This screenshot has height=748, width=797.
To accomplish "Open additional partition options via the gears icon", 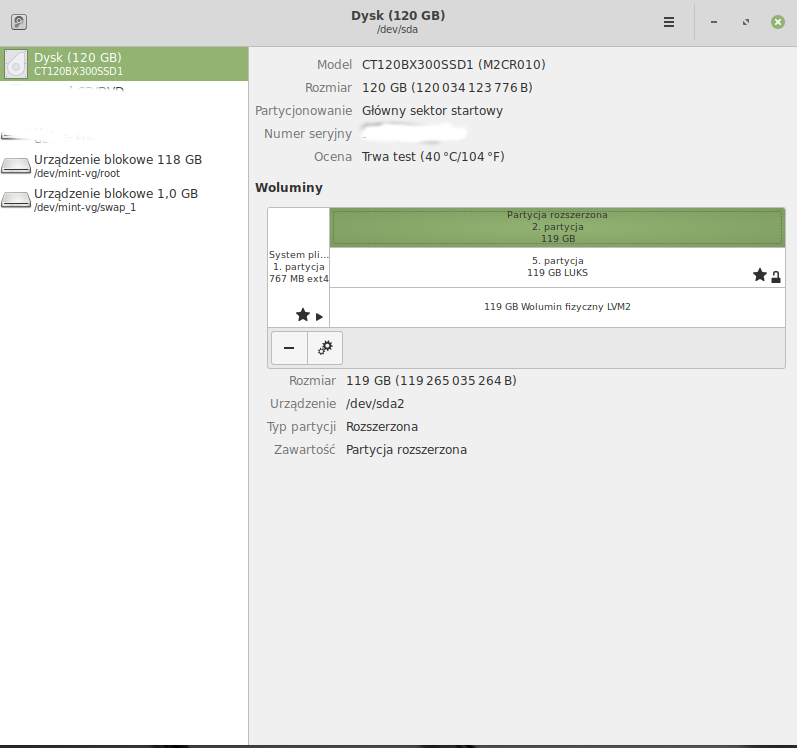I will pos(325,348).
